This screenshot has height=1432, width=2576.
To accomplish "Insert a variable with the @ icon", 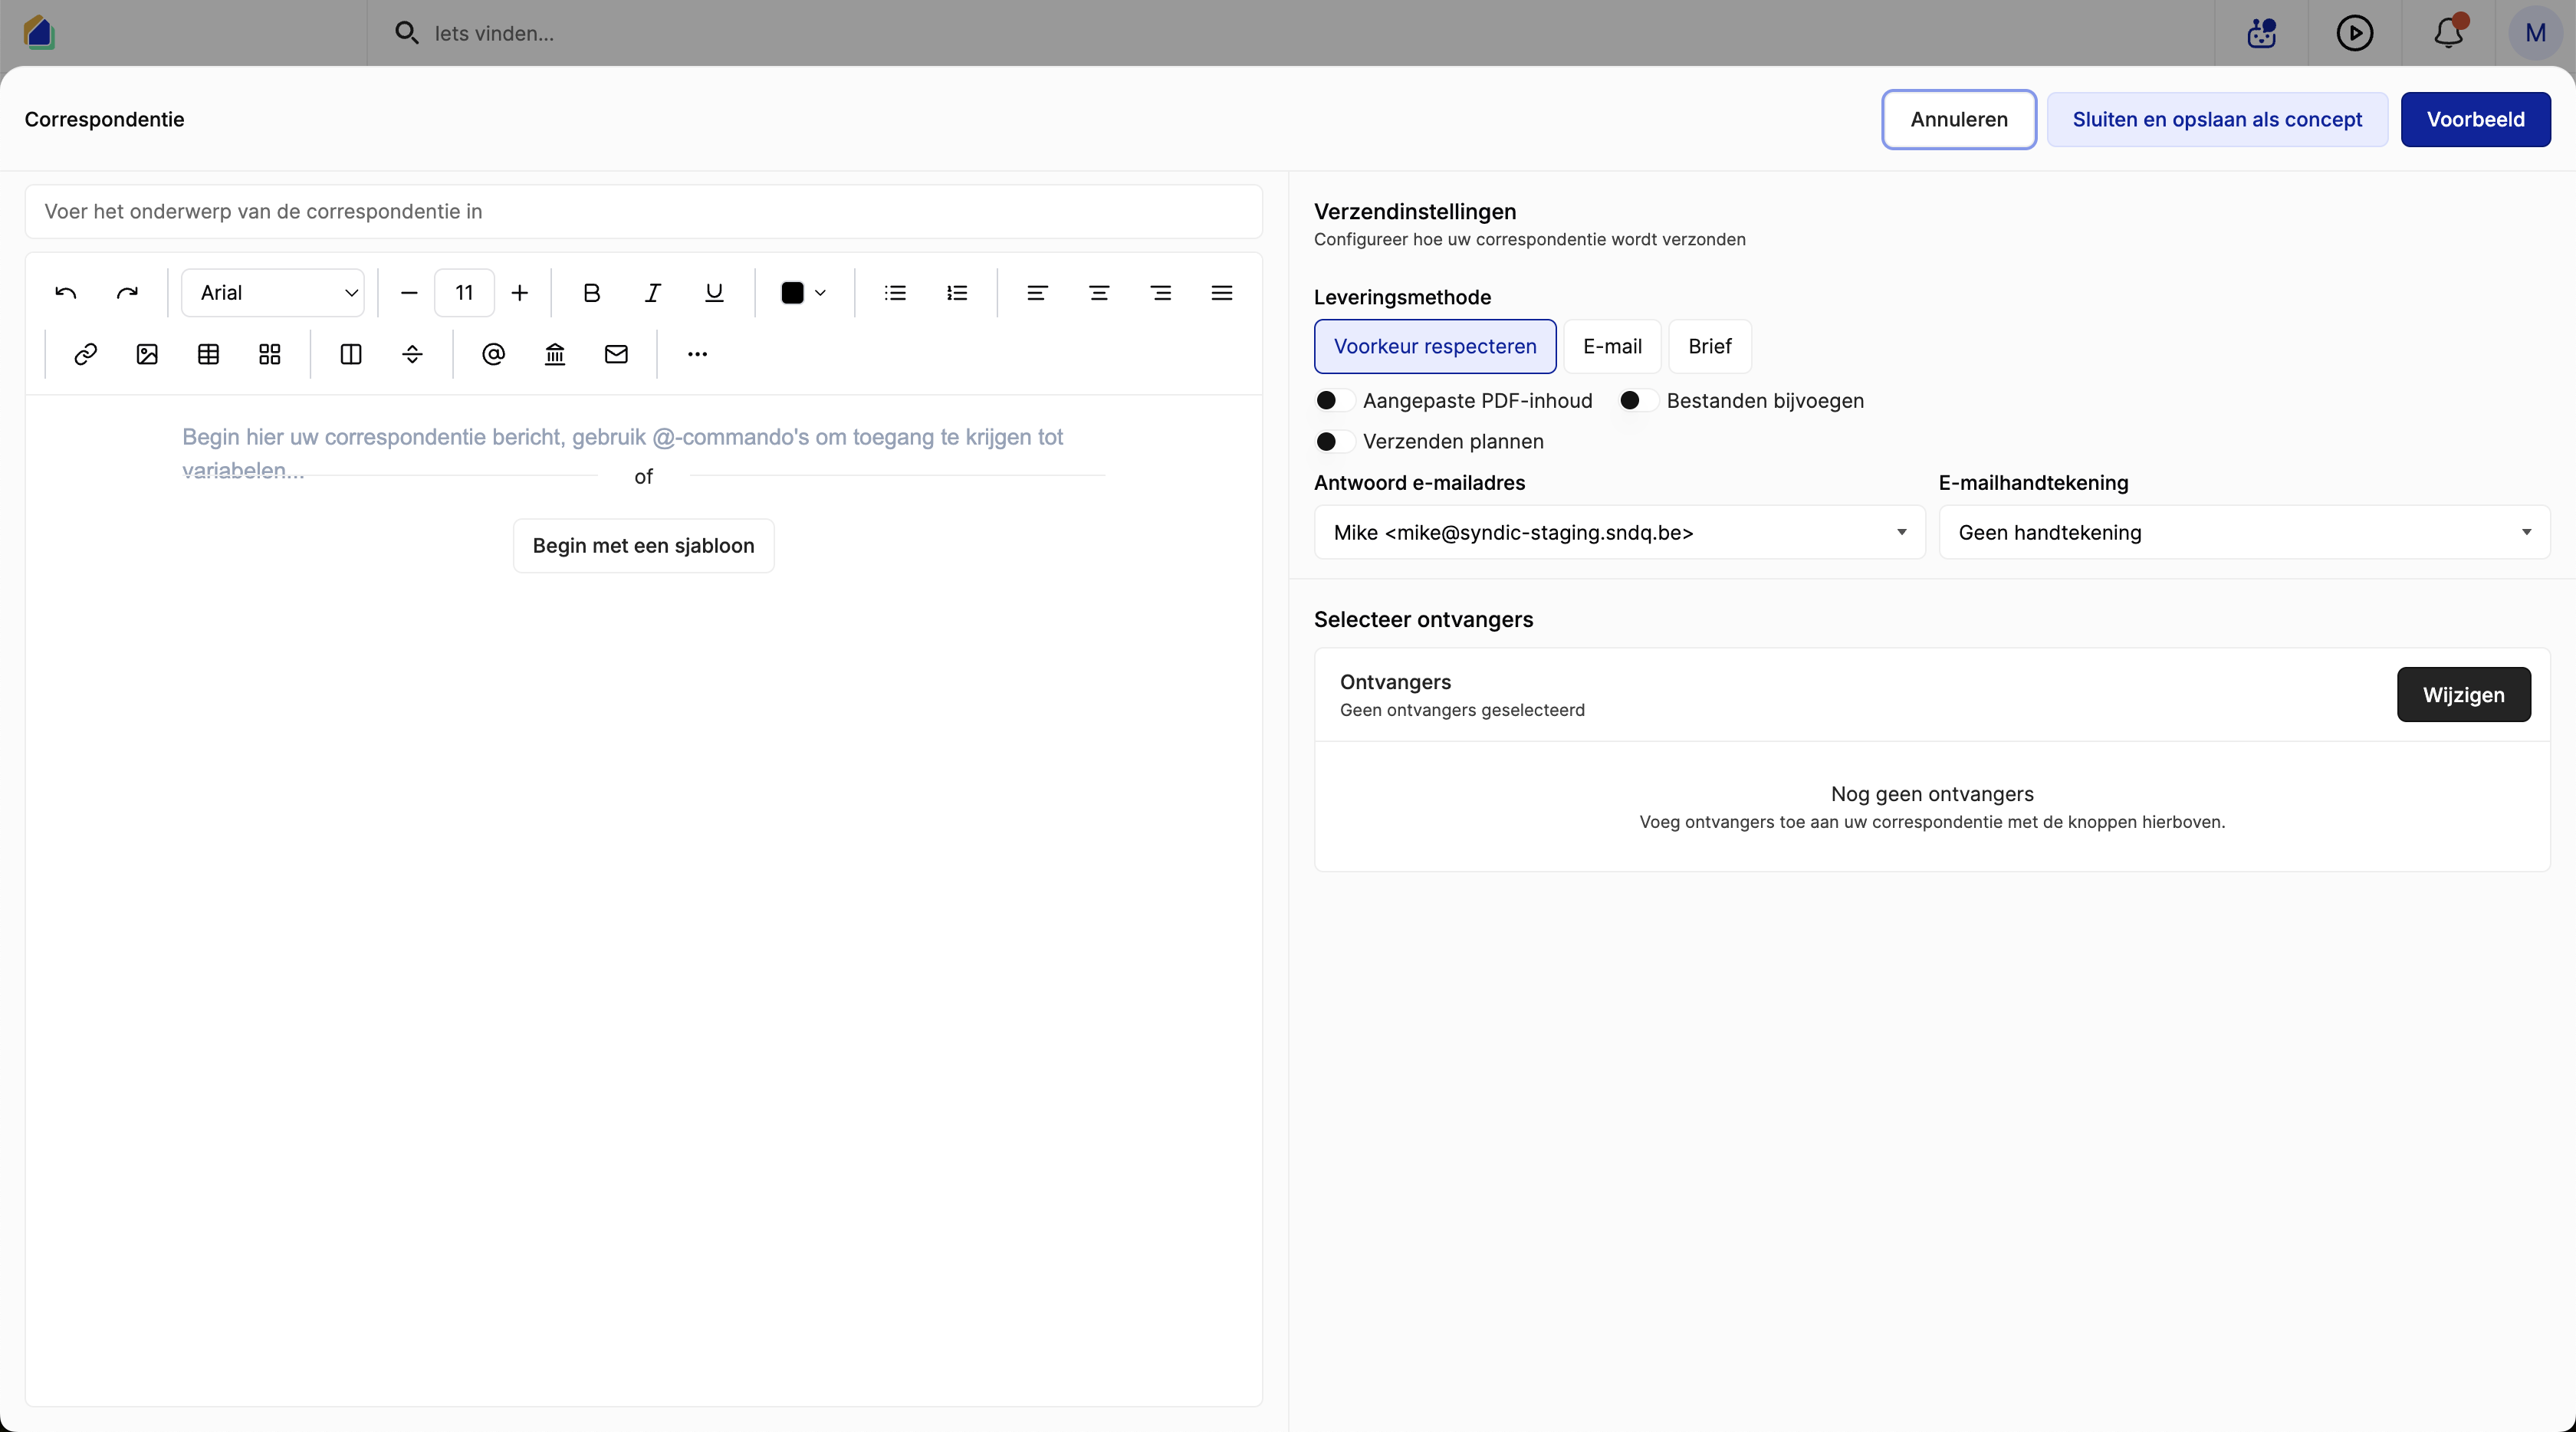I will pyautogui.click(x=494, y=354).
